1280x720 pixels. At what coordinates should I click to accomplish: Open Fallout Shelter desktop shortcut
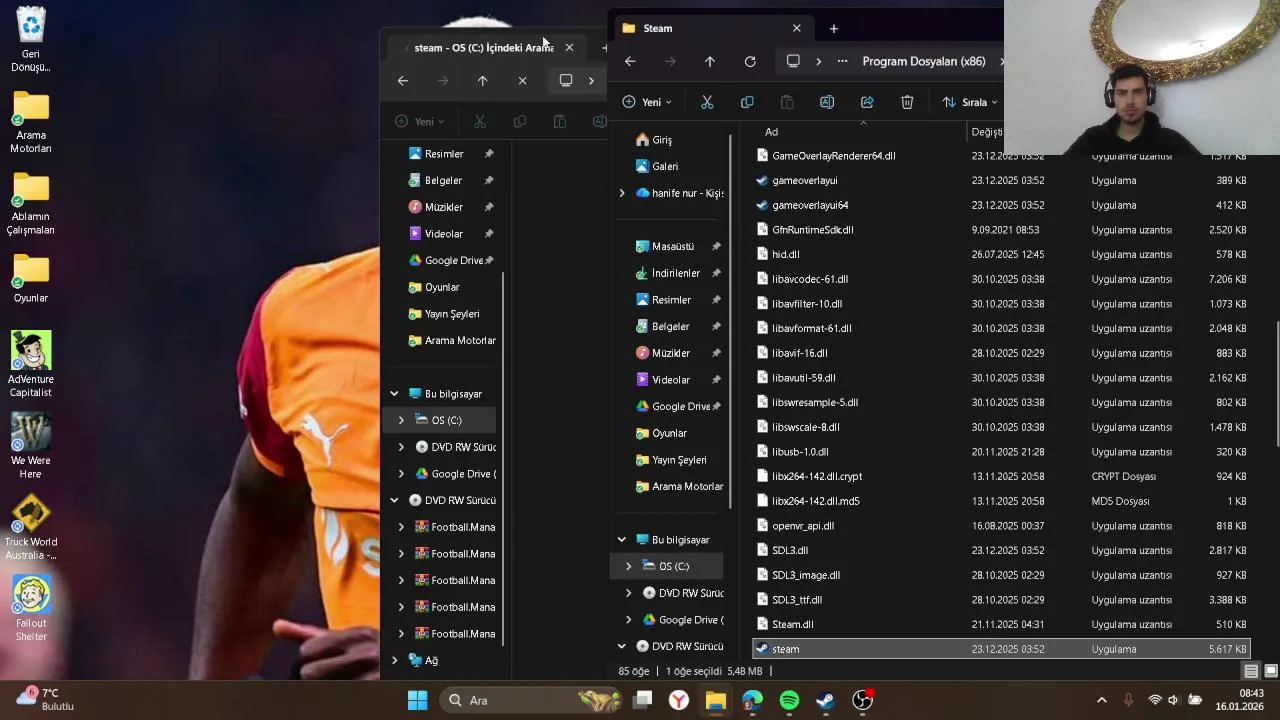(x=31, y=609)
